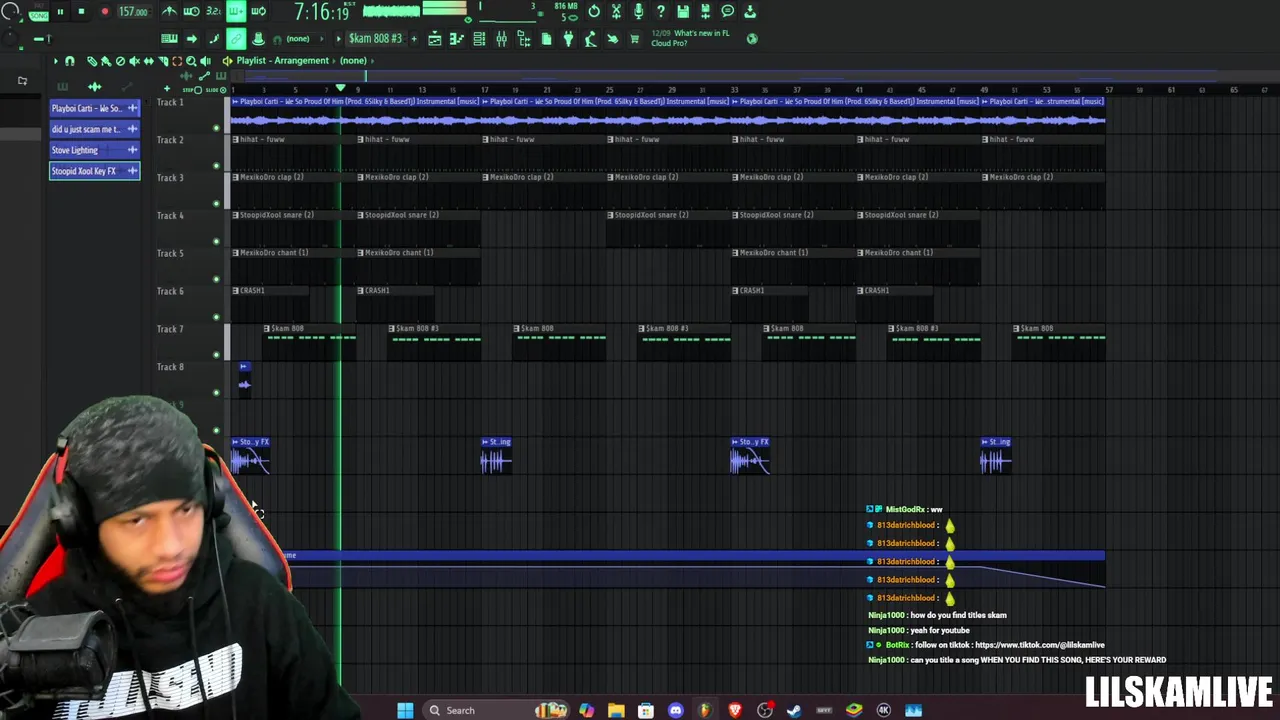The width and height of the screenshot is (1280, 720).
Task: Open the browser folder-tree icon
Action: click(x=524, y=38)
